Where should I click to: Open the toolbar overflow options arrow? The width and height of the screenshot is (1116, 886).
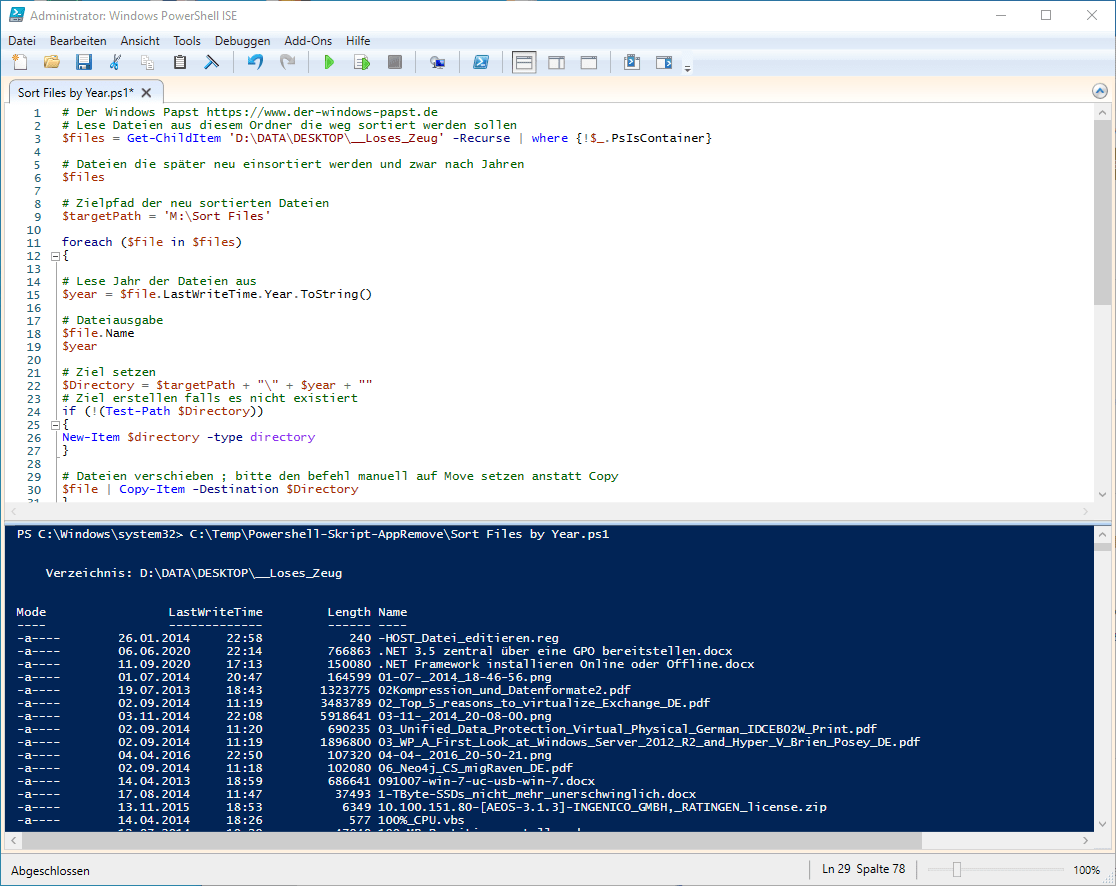point(687,68)
